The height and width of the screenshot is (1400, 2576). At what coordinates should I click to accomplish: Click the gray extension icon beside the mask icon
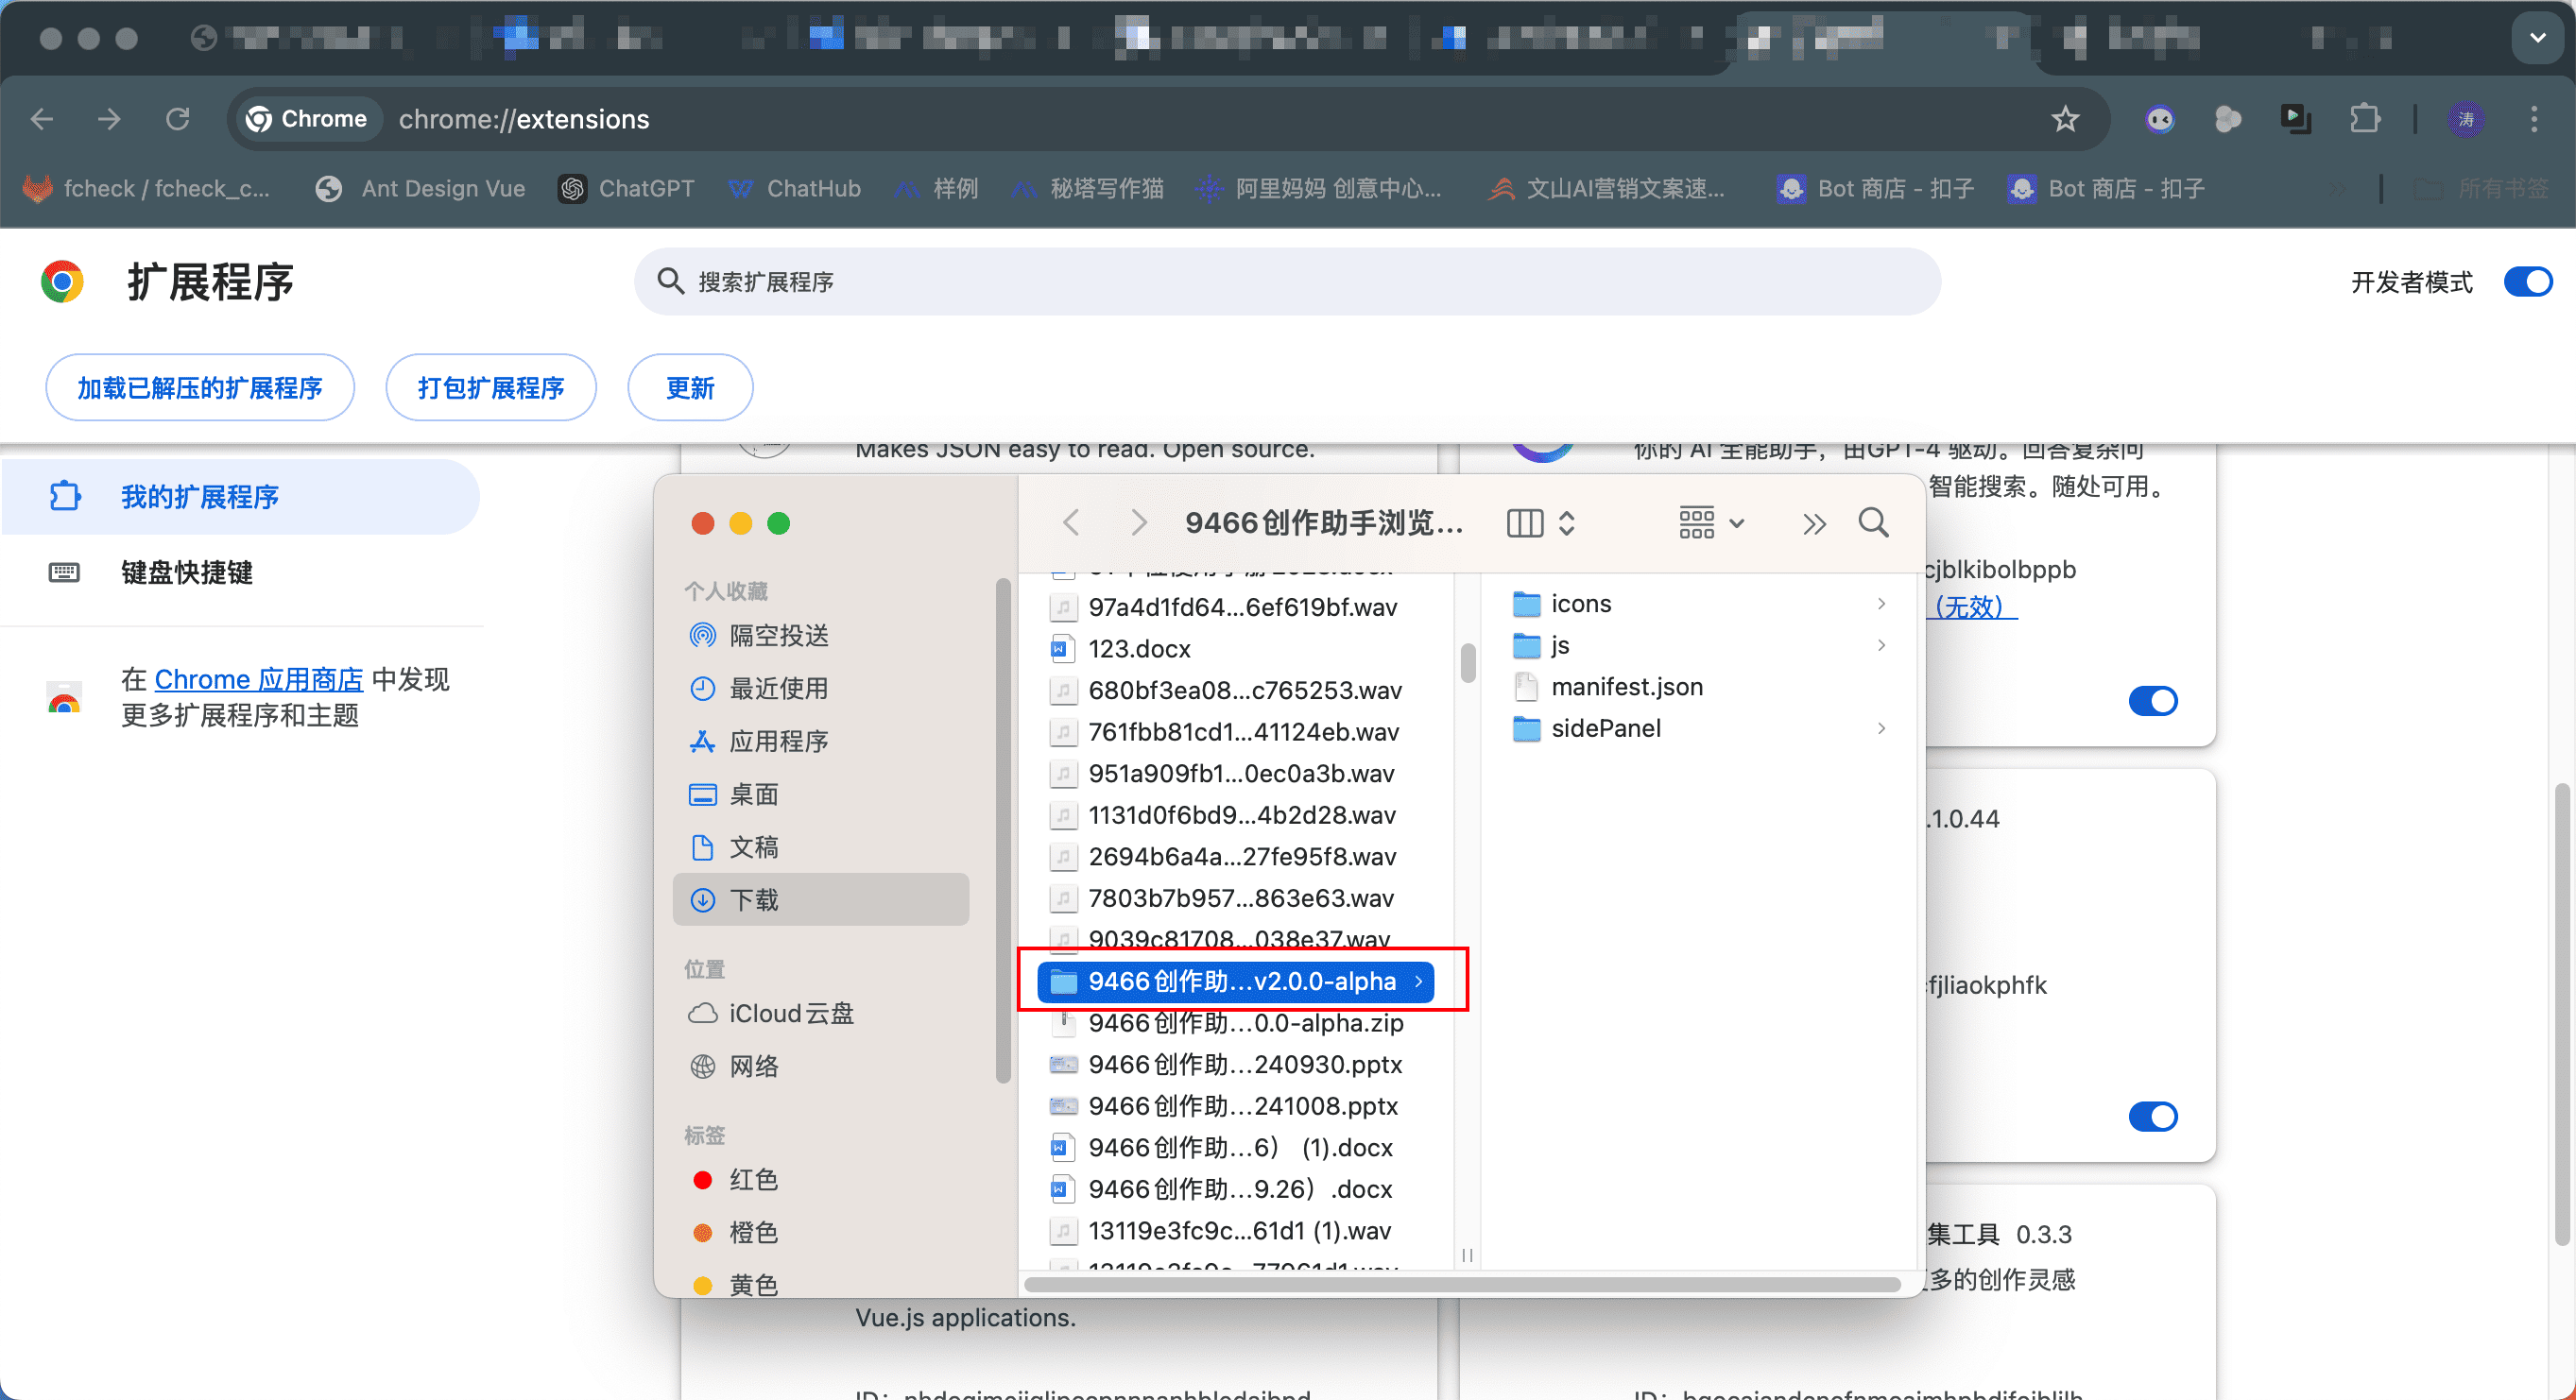2227,119
